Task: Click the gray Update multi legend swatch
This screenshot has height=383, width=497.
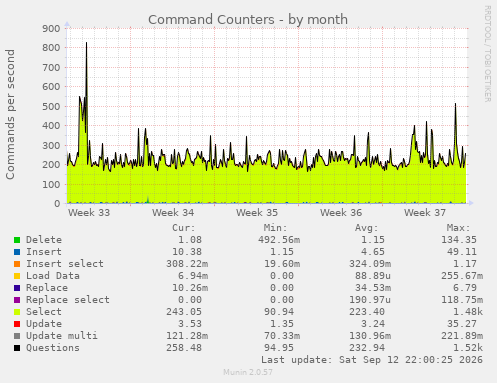Action: click(x=17, y=336)
